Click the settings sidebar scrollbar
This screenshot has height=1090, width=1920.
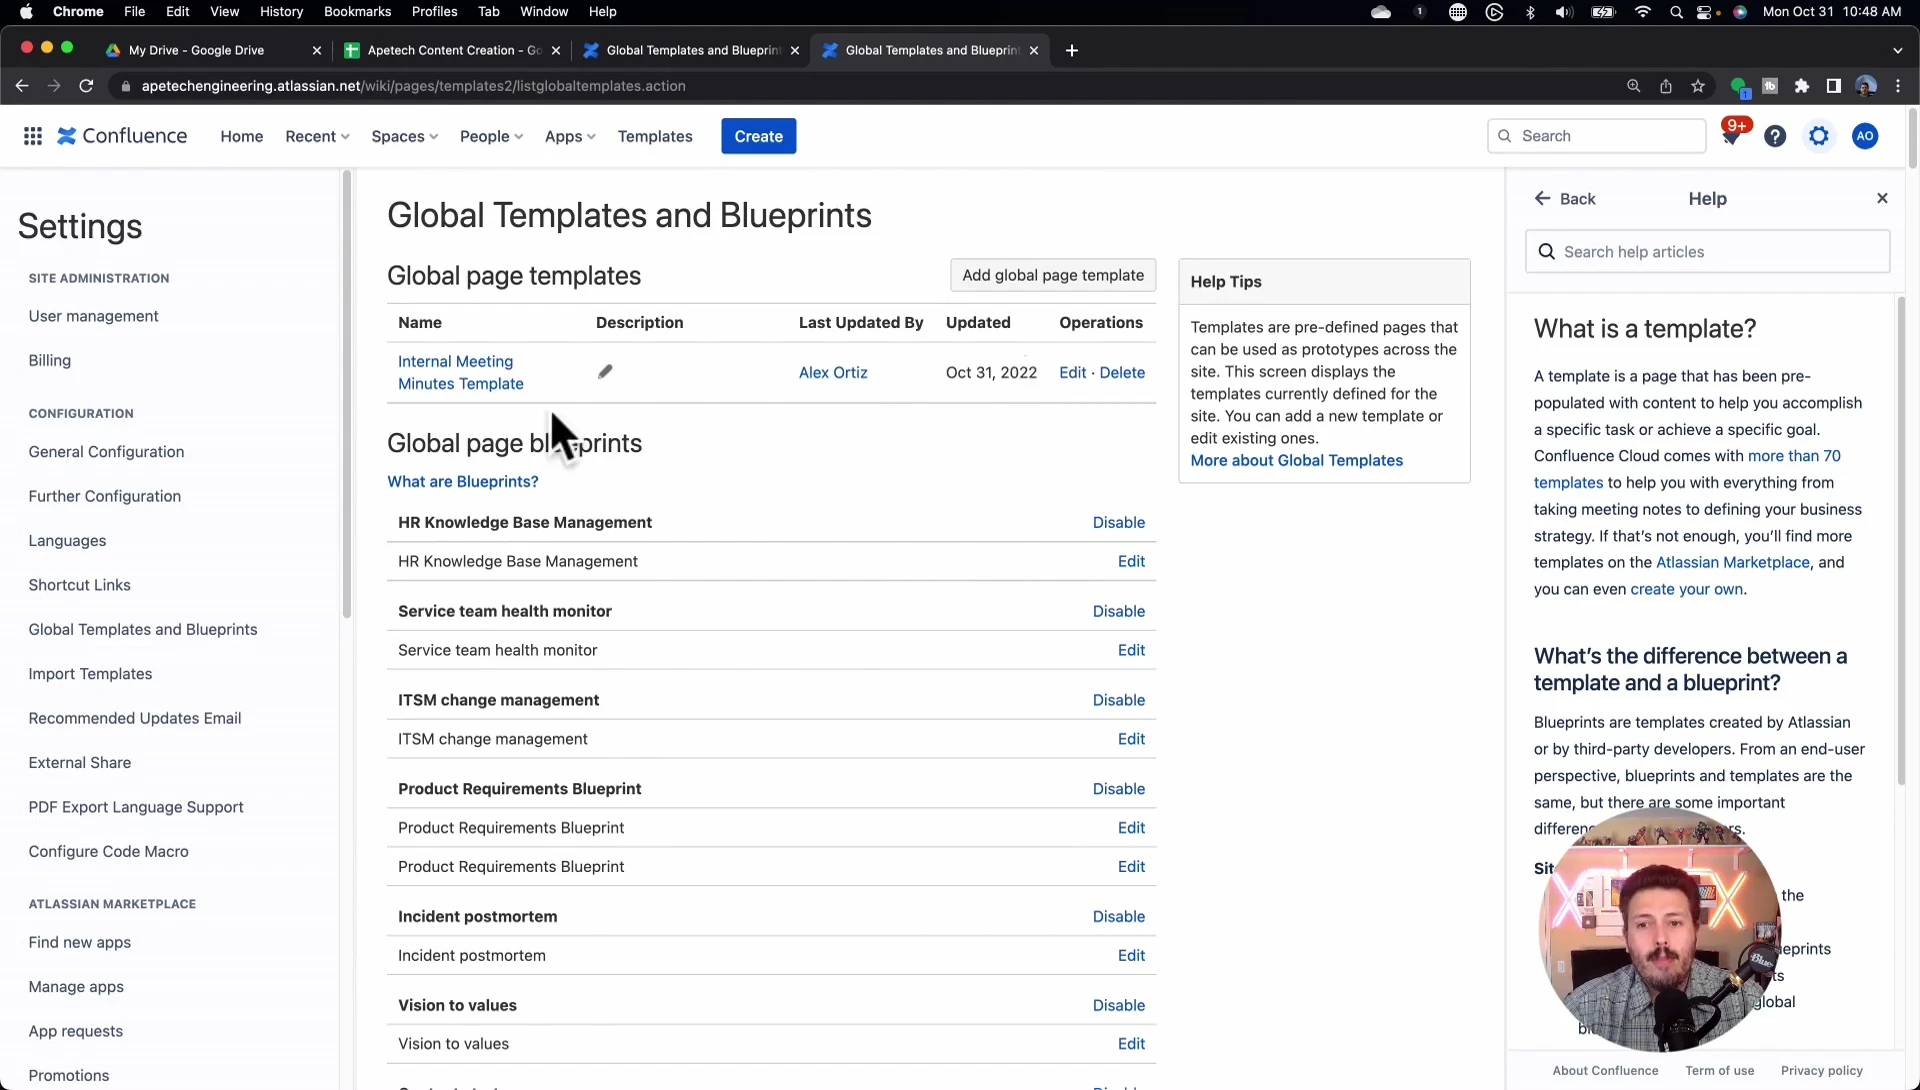pyautogui.click(x=347, y=395)
